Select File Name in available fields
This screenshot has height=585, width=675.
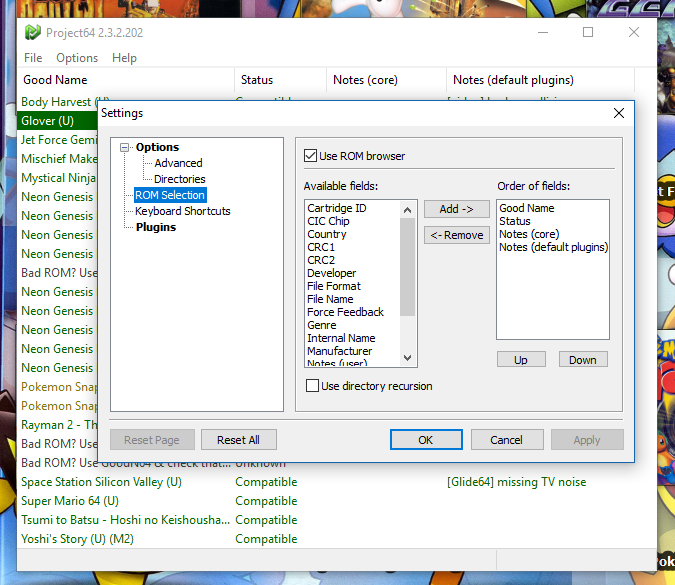pyautogui.click(x=330, y=299)
